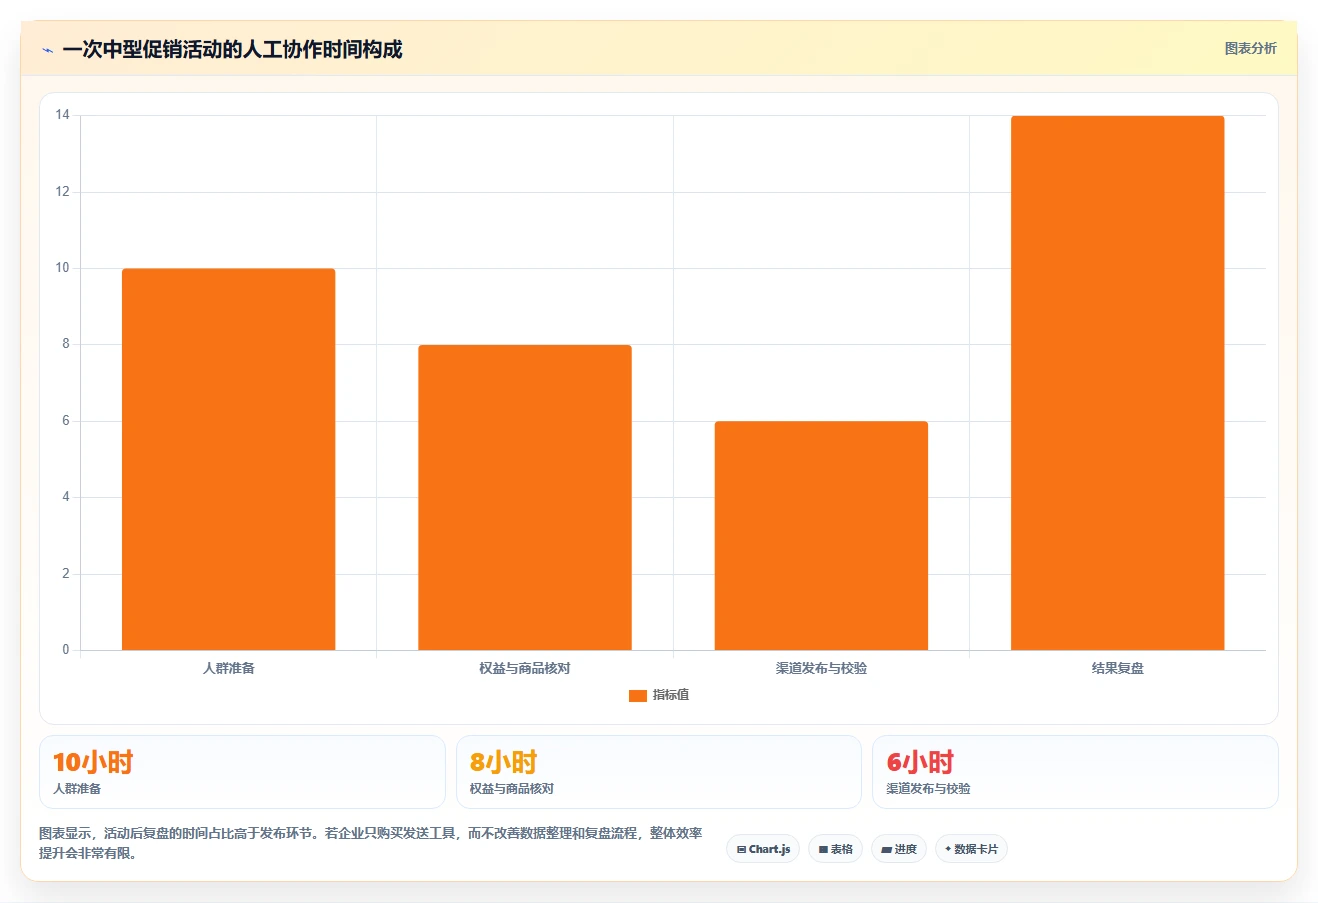Viewport: 1318px width, 903px height.
Task: Open the 6小时 渠道发布与校验 card
Action: (1075, 772)
